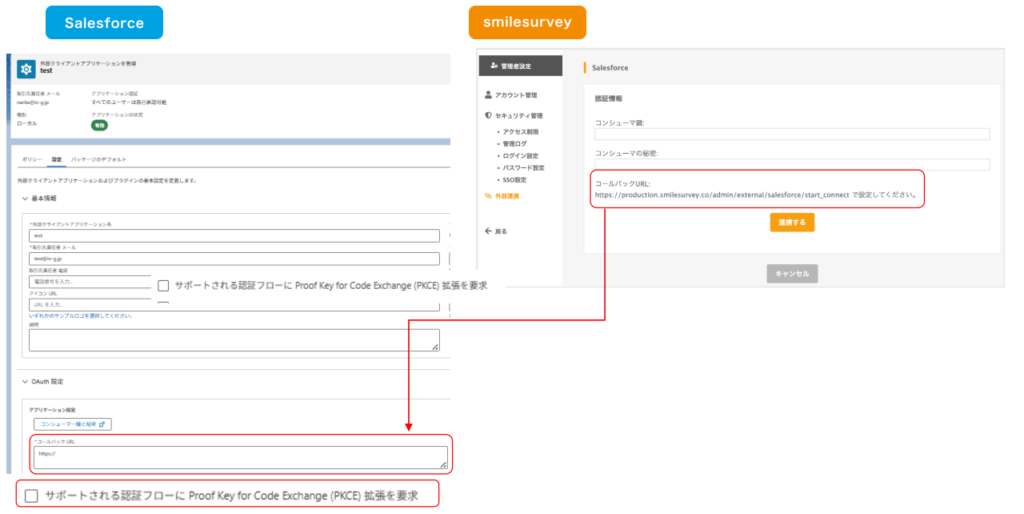This screenshot has height=514, width=1024.
Task: Click the コンシューマ鍵 input in smilesurvey
Action: 792,134
